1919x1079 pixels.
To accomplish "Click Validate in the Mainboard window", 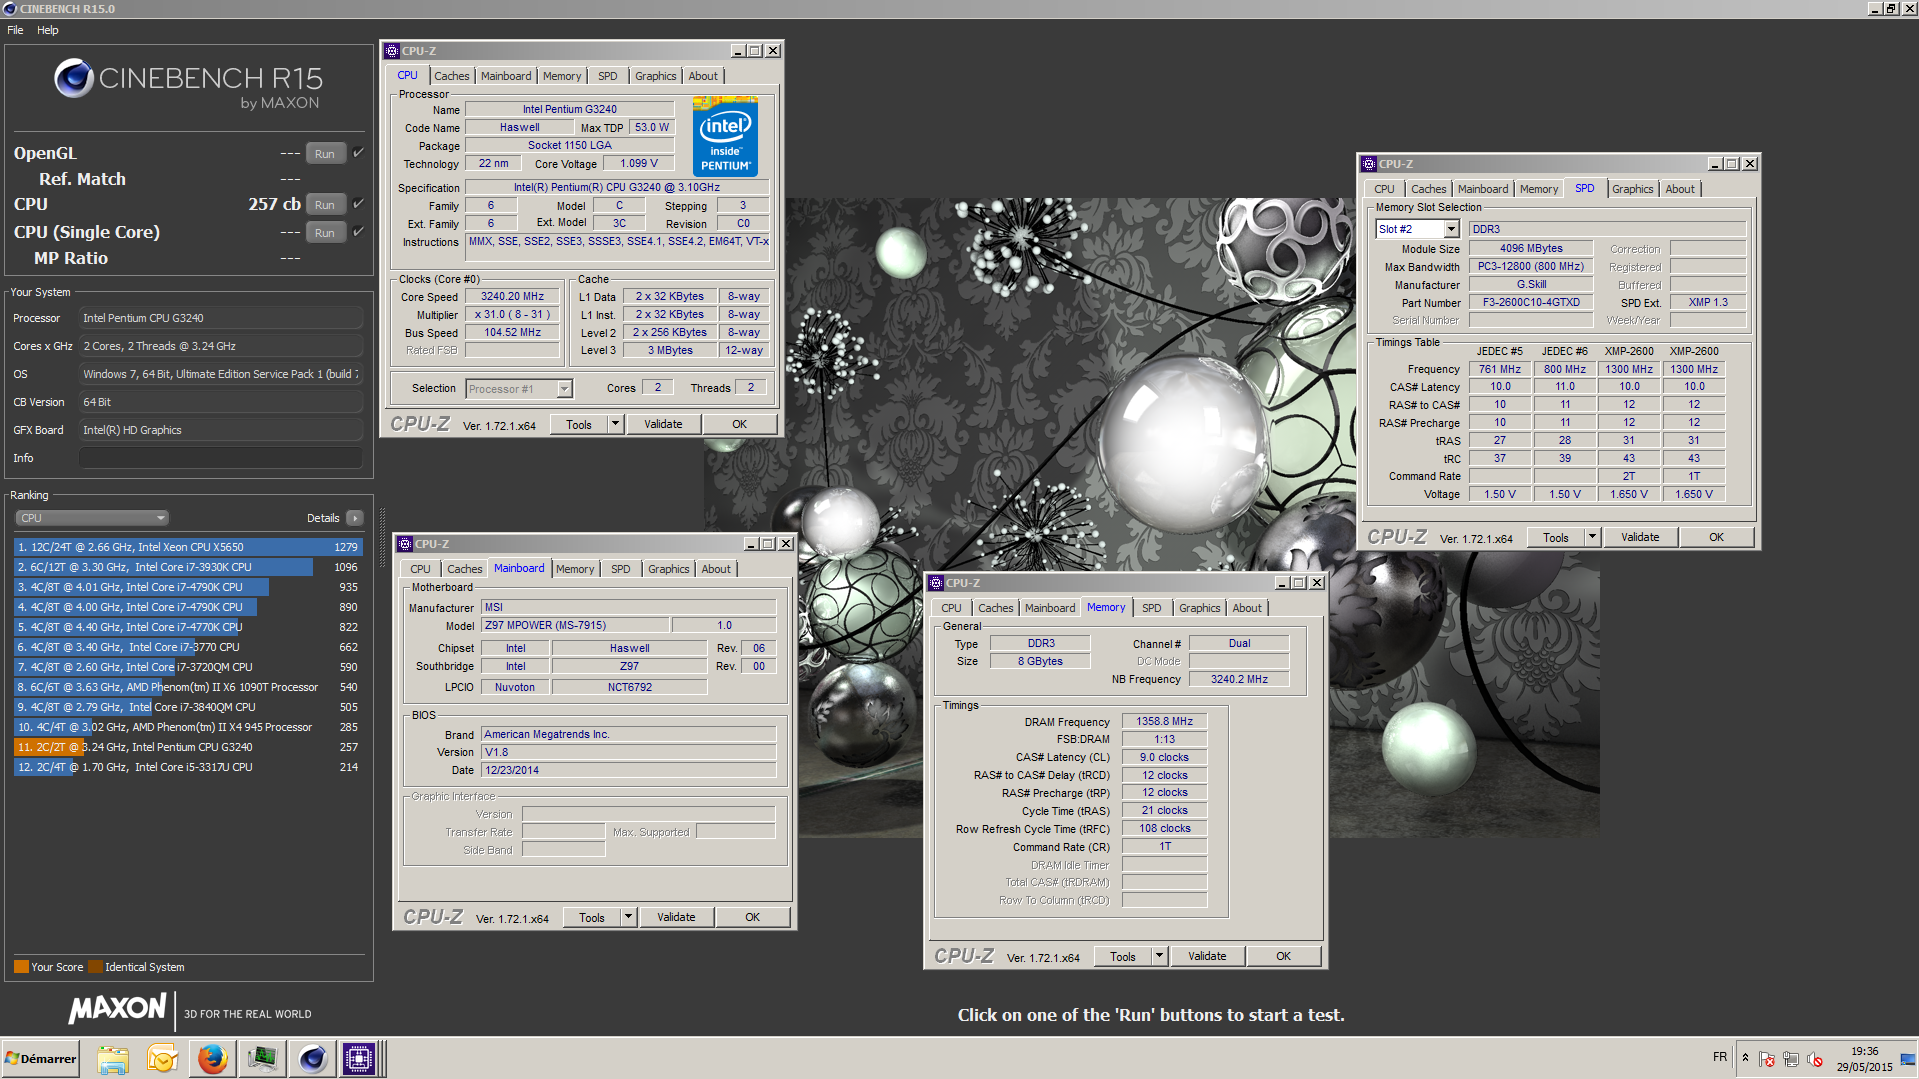I will click(x=676, y=918).
